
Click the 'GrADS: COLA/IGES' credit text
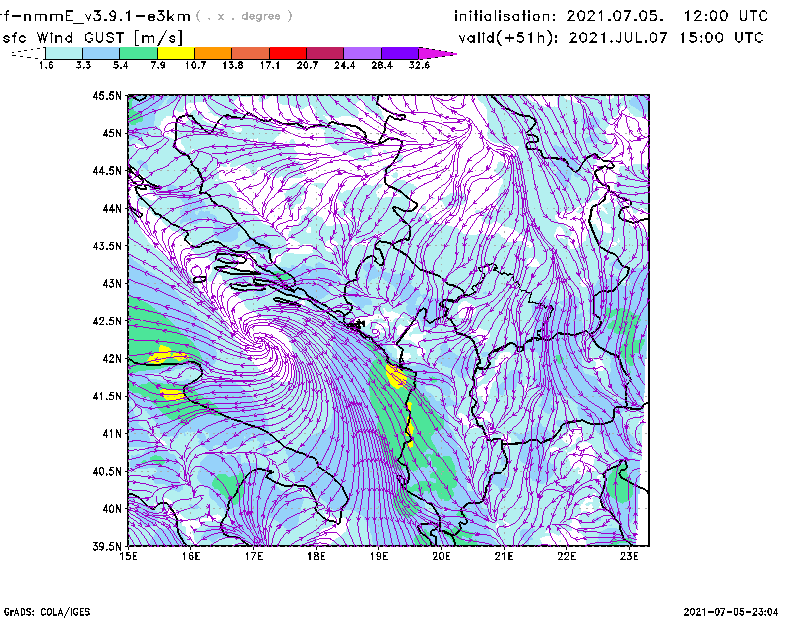47,612
